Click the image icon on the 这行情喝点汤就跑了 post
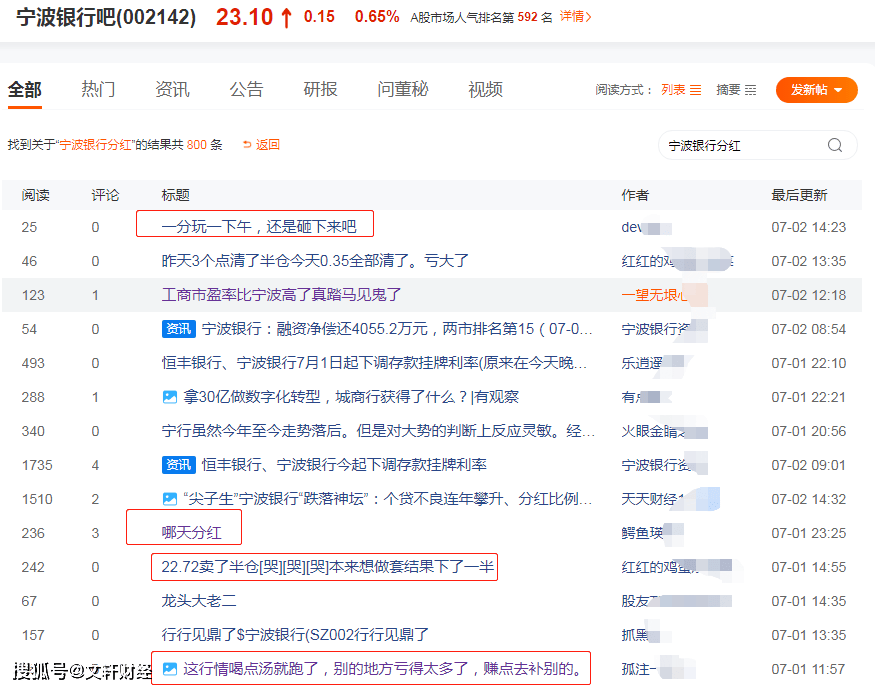The height and width of the screenshot is (690, 875). pos(170,669)
